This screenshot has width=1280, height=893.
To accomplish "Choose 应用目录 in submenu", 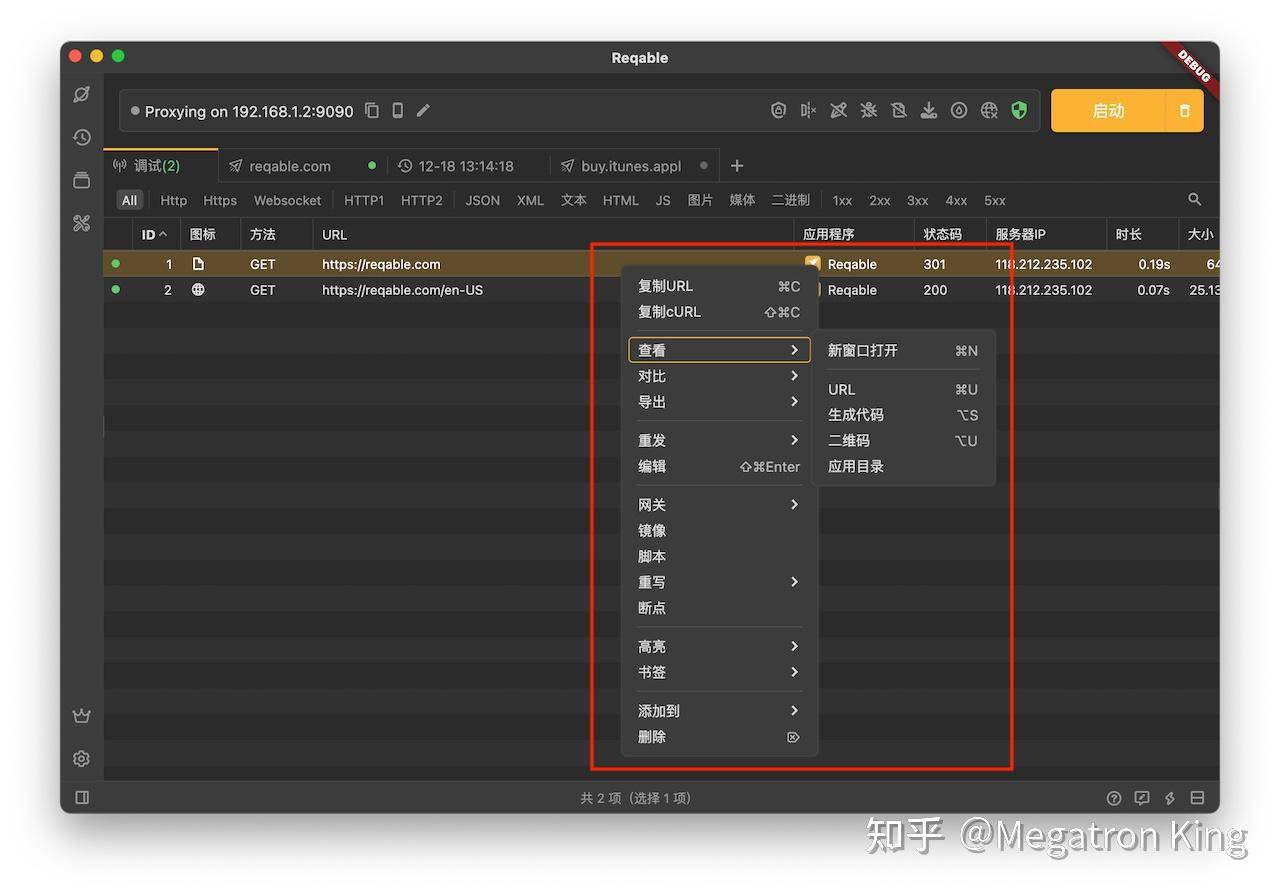I will coord(903,466).
